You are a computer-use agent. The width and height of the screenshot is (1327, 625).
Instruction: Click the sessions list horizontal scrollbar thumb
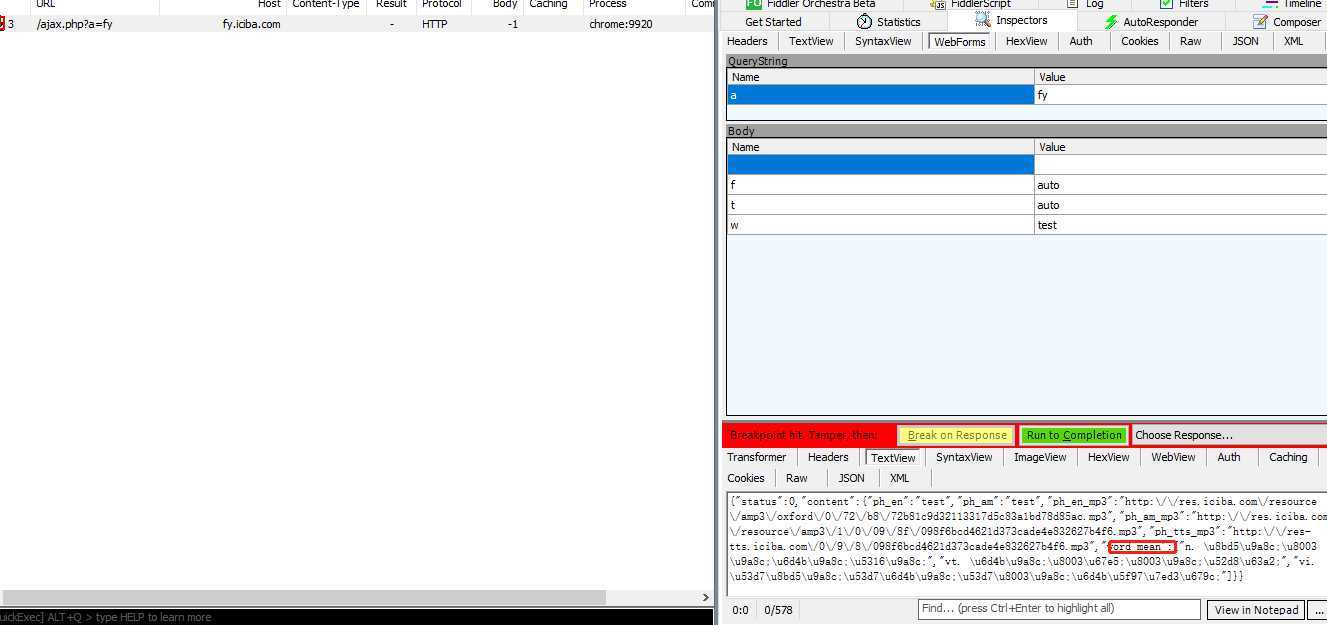303,597
